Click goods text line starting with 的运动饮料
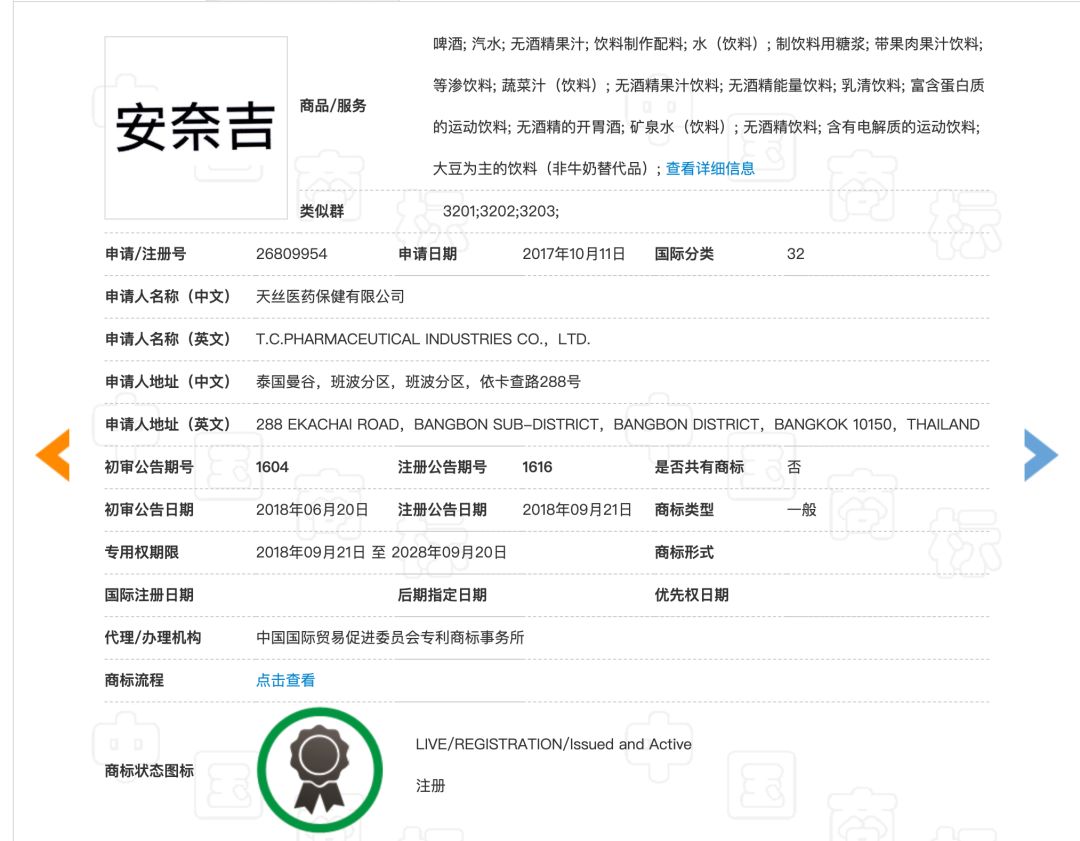 tap(707, 127)
